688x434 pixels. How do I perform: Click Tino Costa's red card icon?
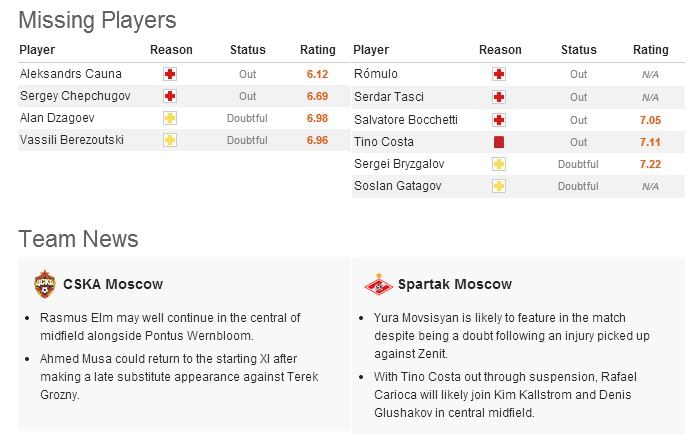coord(499,142)
